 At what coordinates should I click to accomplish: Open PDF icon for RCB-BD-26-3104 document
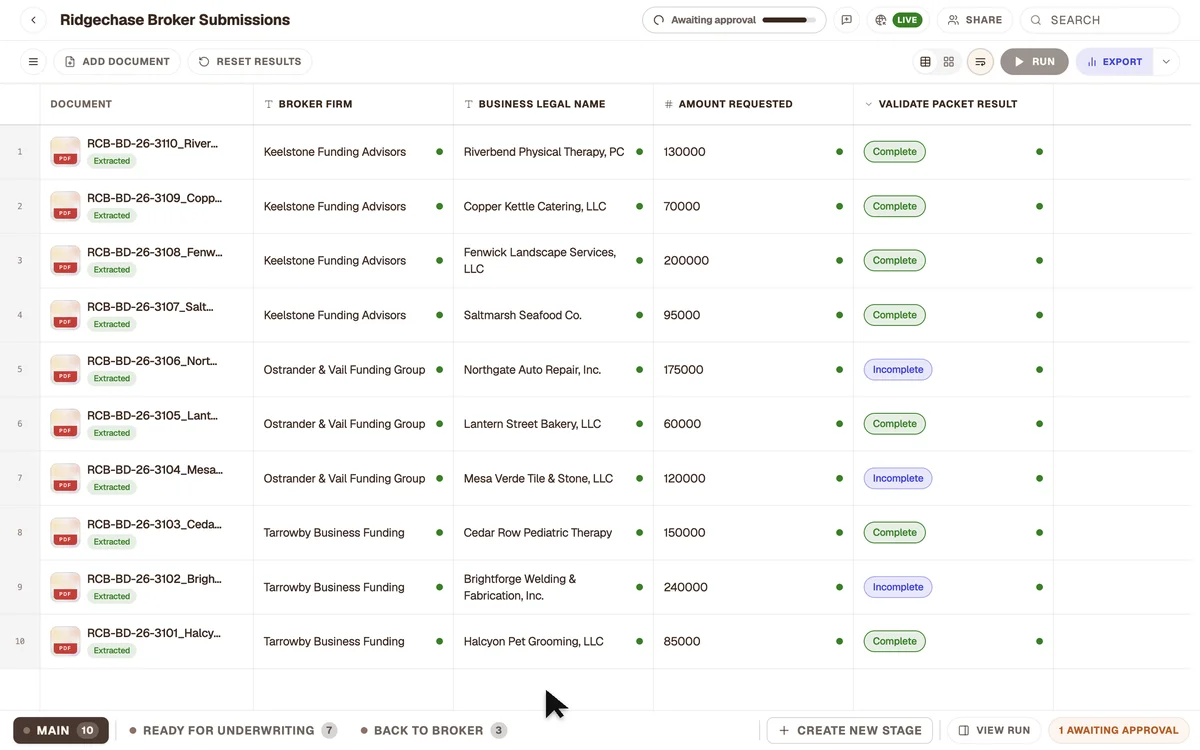65,478
